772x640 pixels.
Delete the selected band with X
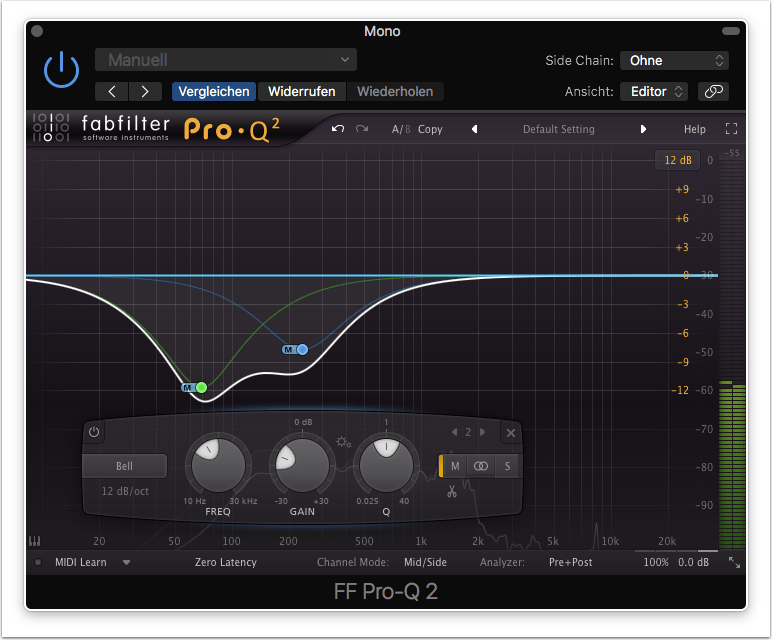click(510, 433)
